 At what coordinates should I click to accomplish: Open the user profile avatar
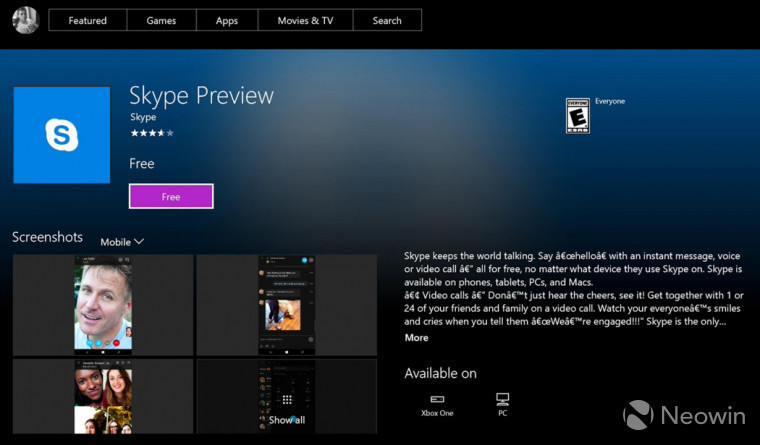point(26,20)
